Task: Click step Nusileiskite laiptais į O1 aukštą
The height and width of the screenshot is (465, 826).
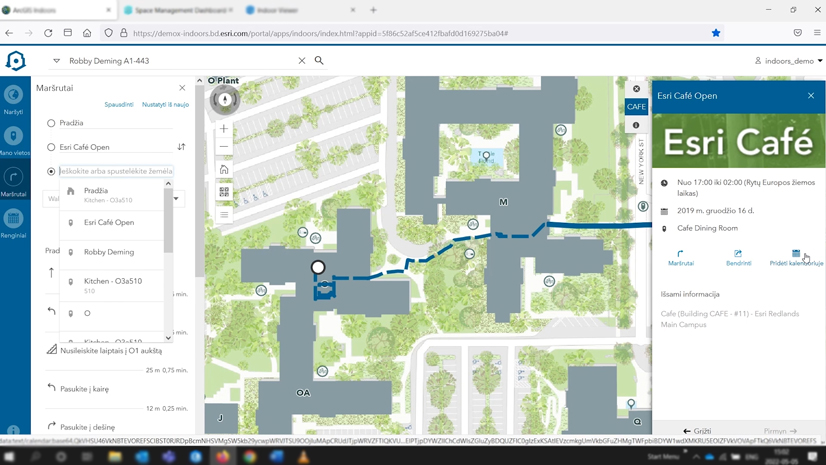Action: tap(111, 351)
